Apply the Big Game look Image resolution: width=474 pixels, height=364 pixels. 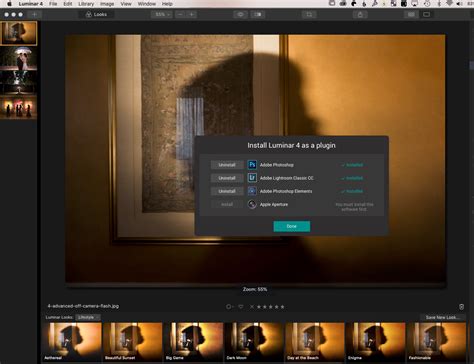coord(194,342)
